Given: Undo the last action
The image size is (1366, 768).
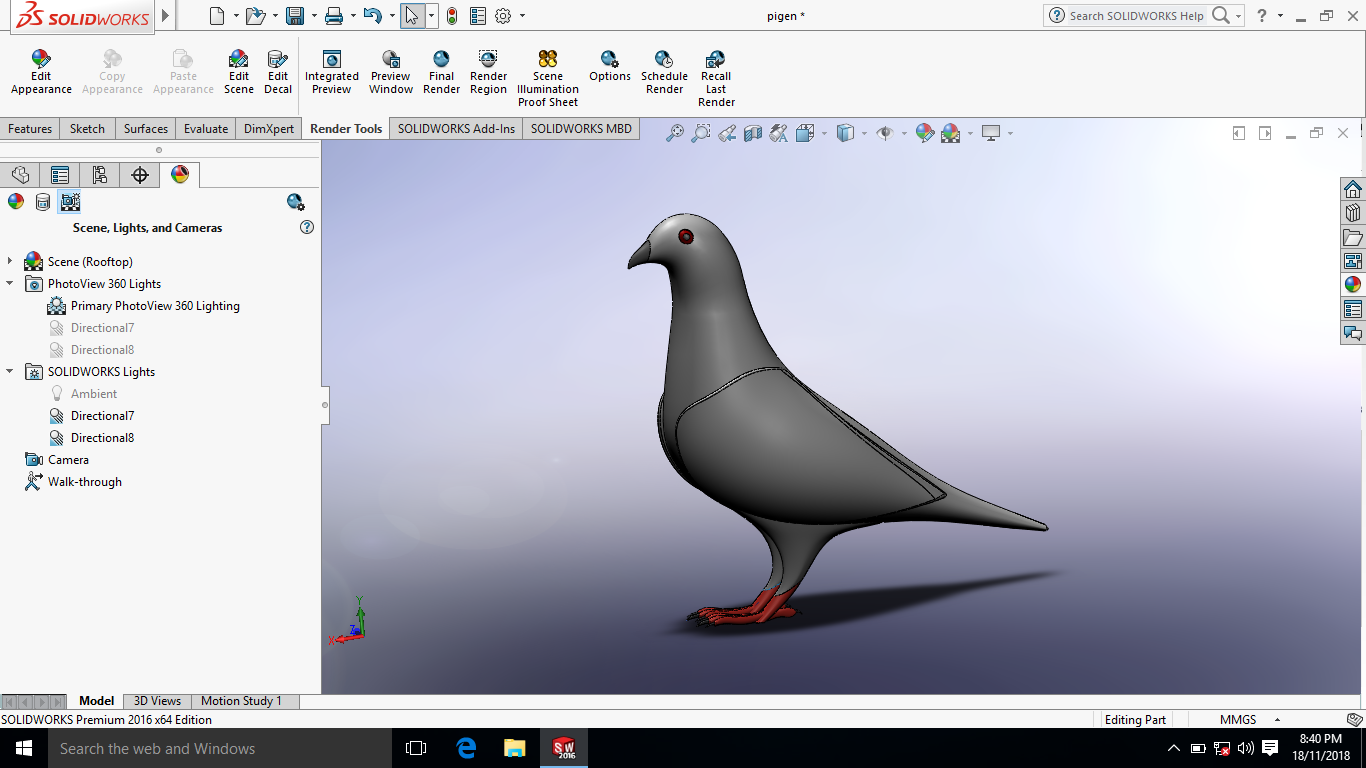Looking at the screenshot, I should click(372, 16).
